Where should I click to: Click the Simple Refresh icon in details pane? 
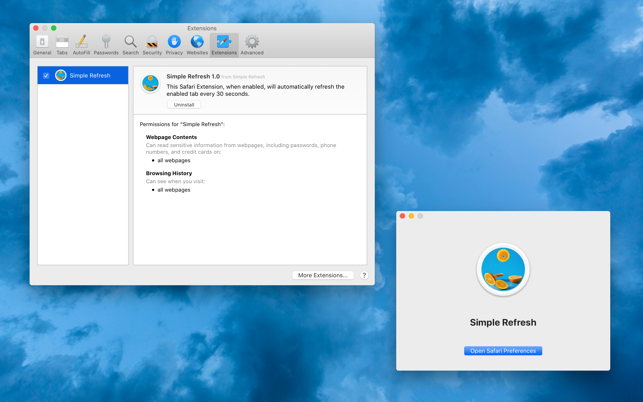point(150,83)
